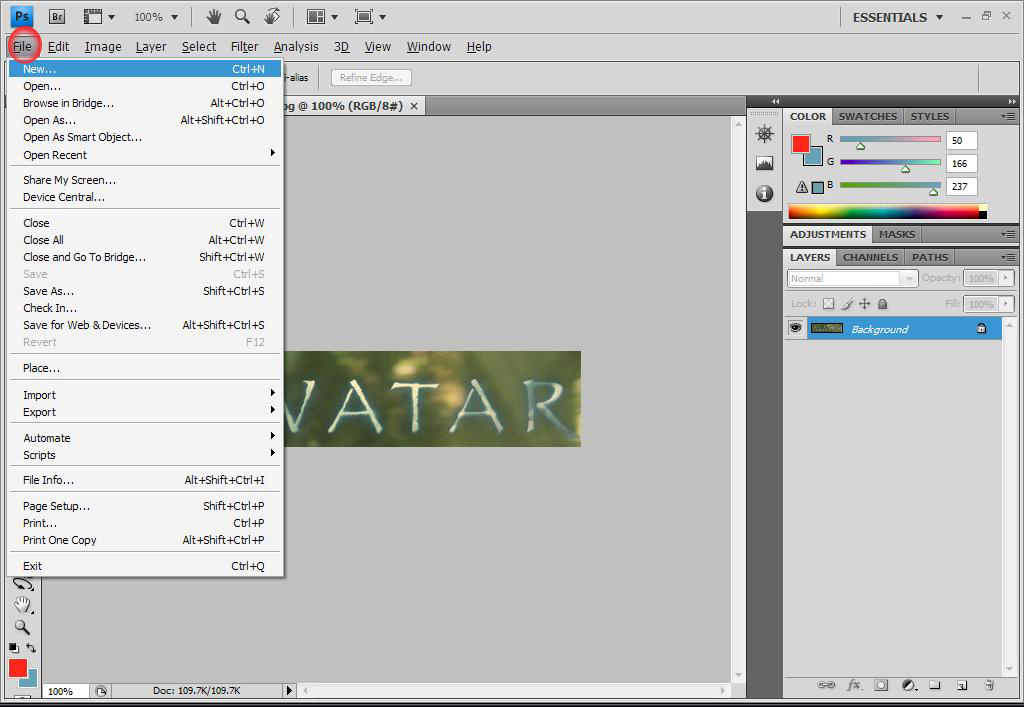Open the Color panel options menu
Screen dimensions: 1024x707
(1008, 116)
